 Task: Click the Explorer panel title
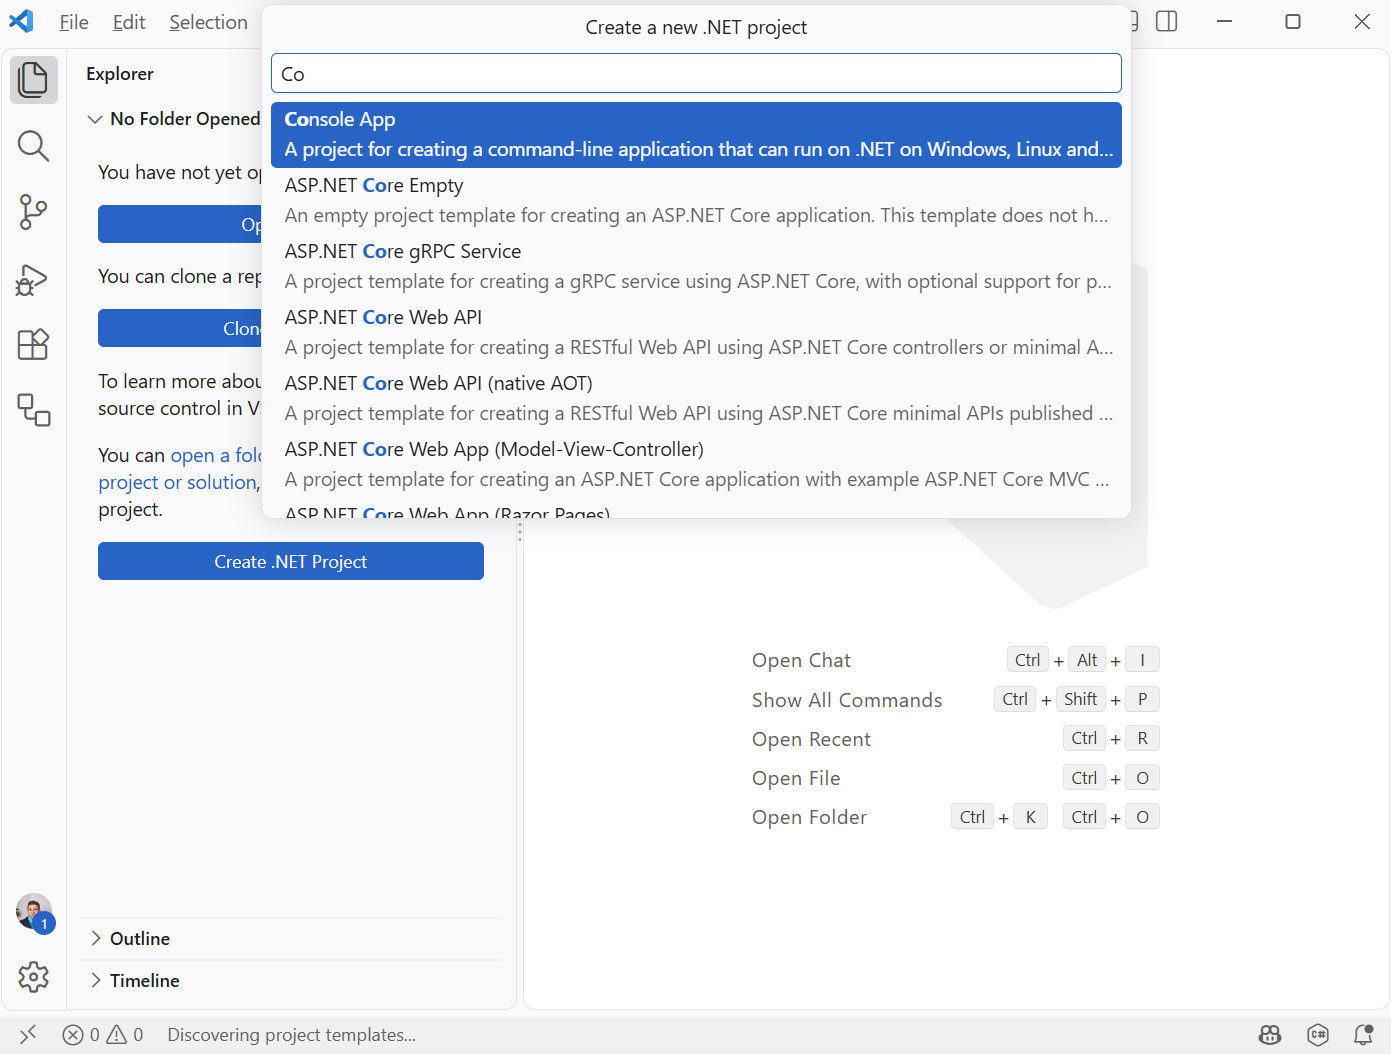(120, 74)
